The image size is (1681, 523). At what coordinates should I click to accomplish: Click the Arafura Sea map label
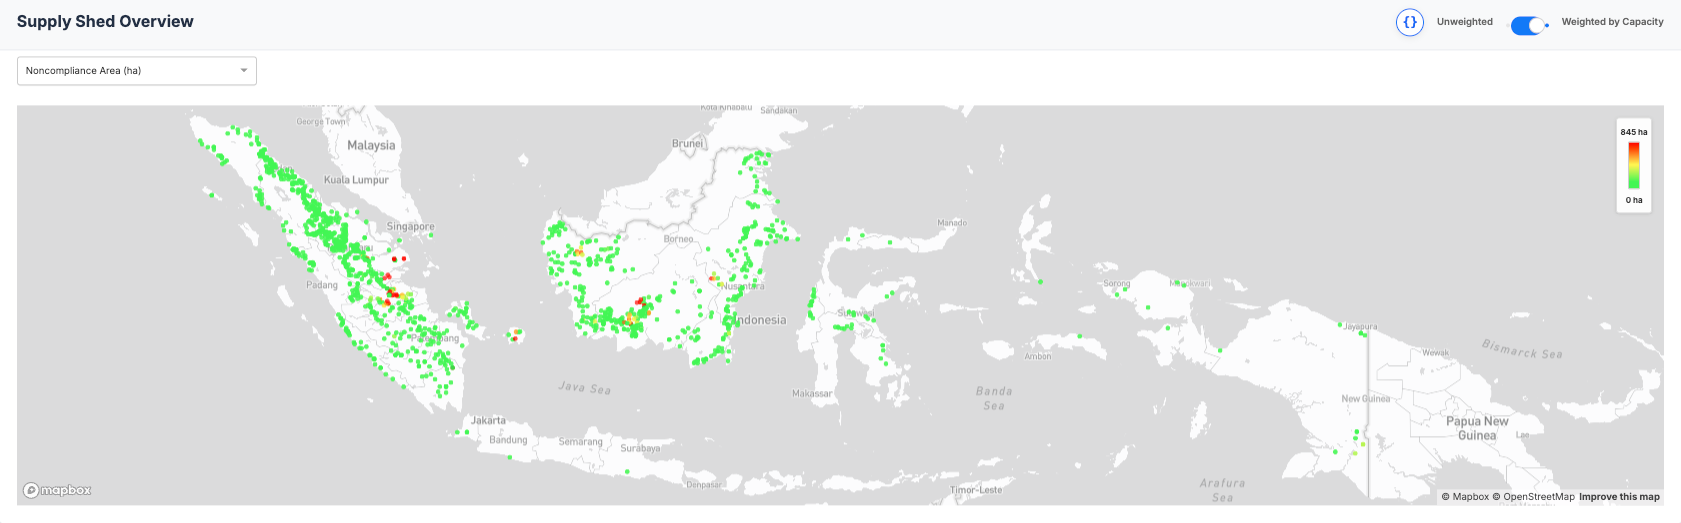tap(1222, 490)
